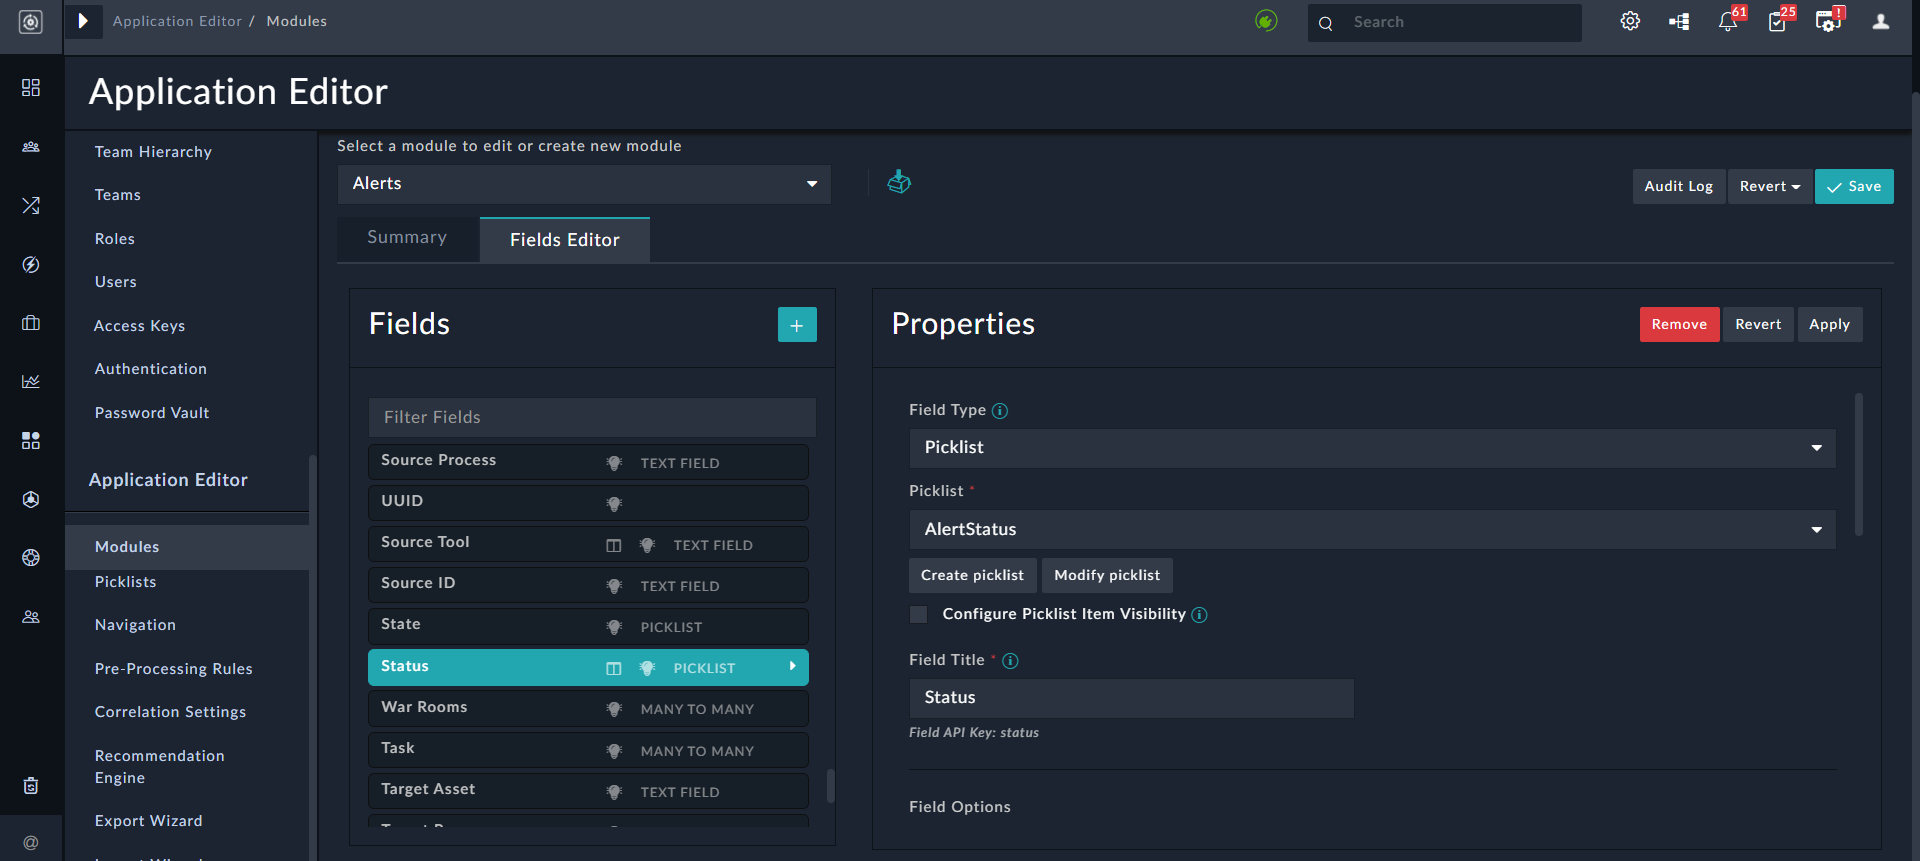Click the info icon next to Field Title

[1010, 661]
